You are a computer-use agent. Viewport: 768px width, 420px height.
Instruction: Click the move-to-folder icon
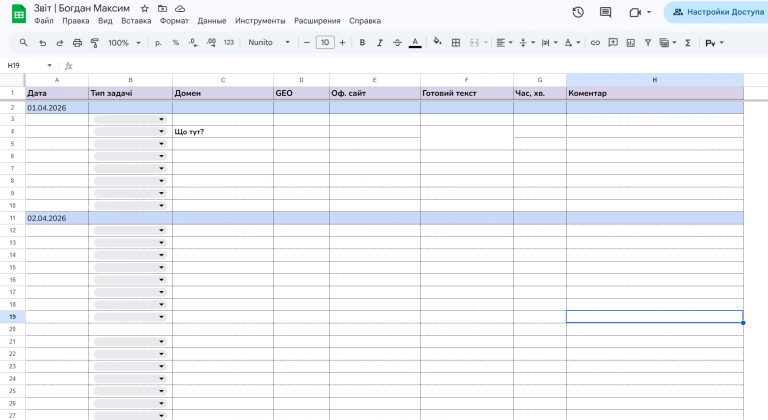pyautogui.click(x=162, y=9)
